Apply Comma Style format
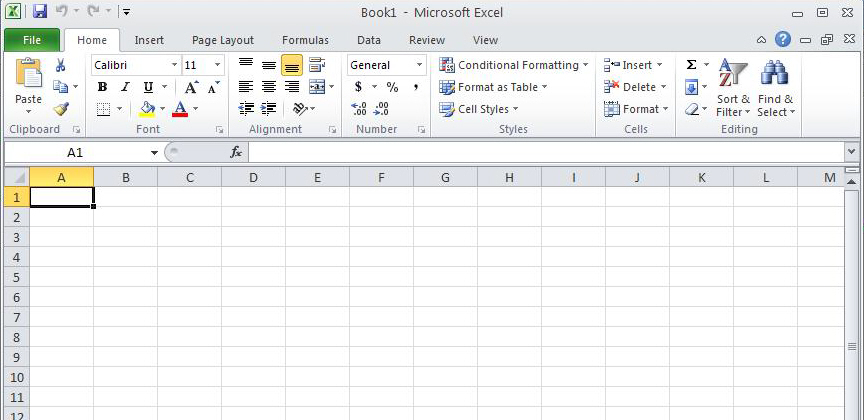Screen dimensions: 864x420 415,87
